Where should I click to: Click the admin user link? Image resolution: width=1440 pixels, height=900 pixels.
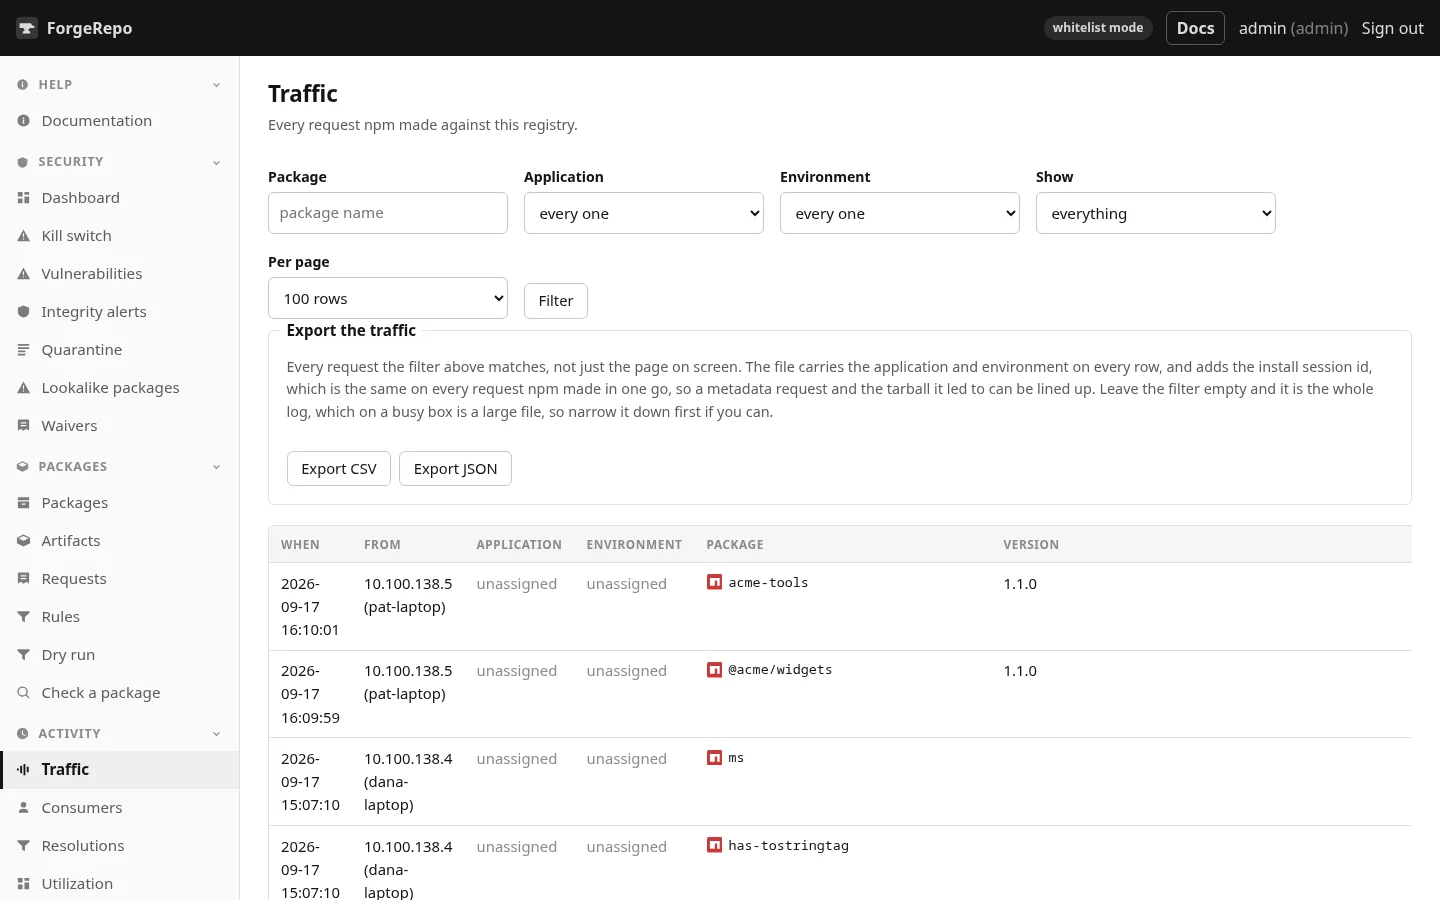[1293, 28]
